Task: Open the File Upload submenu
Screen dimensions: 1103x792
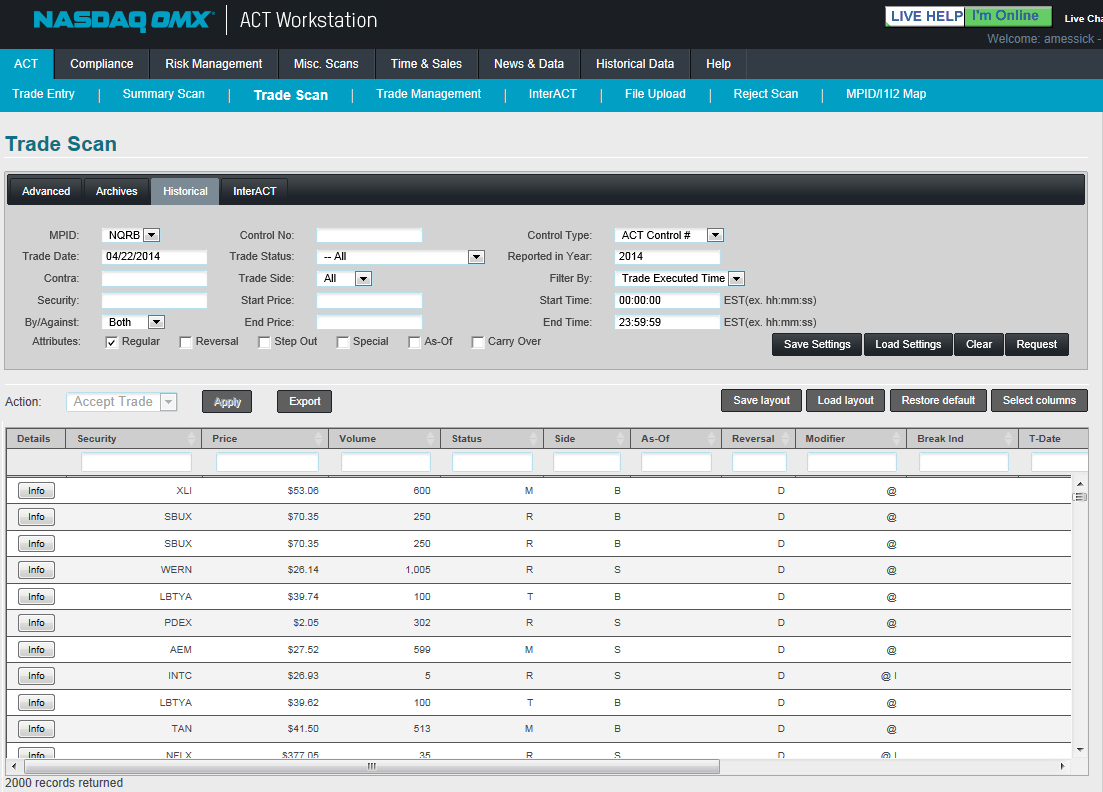Action: tap(655, 94)
